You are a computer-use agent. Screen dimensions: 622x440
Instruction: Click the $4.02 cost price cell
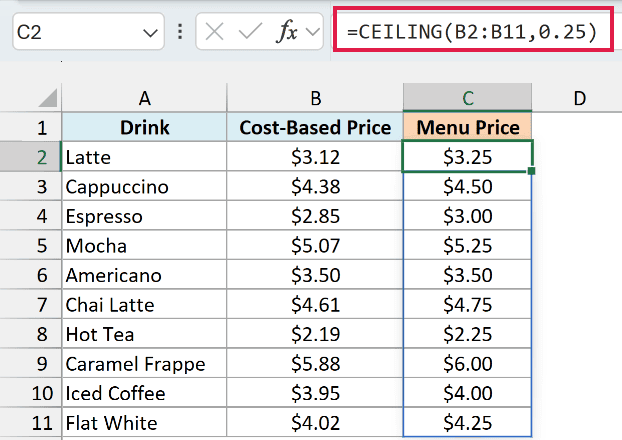point(315,423)
